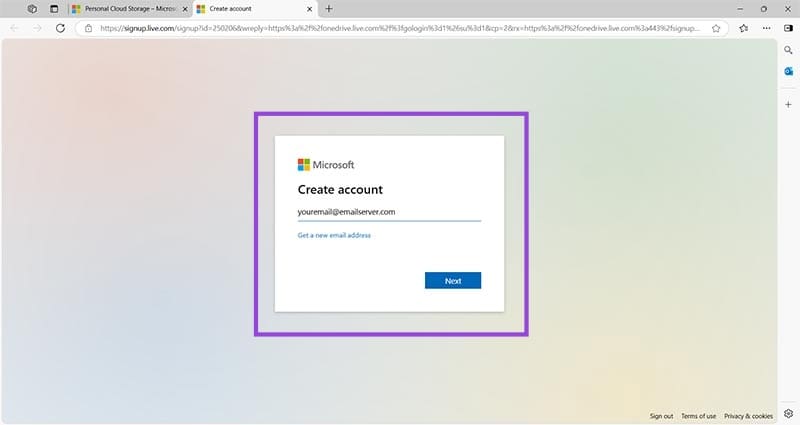Add this page to favorites star
Screen dimensions: 800x425
point(716,29)
